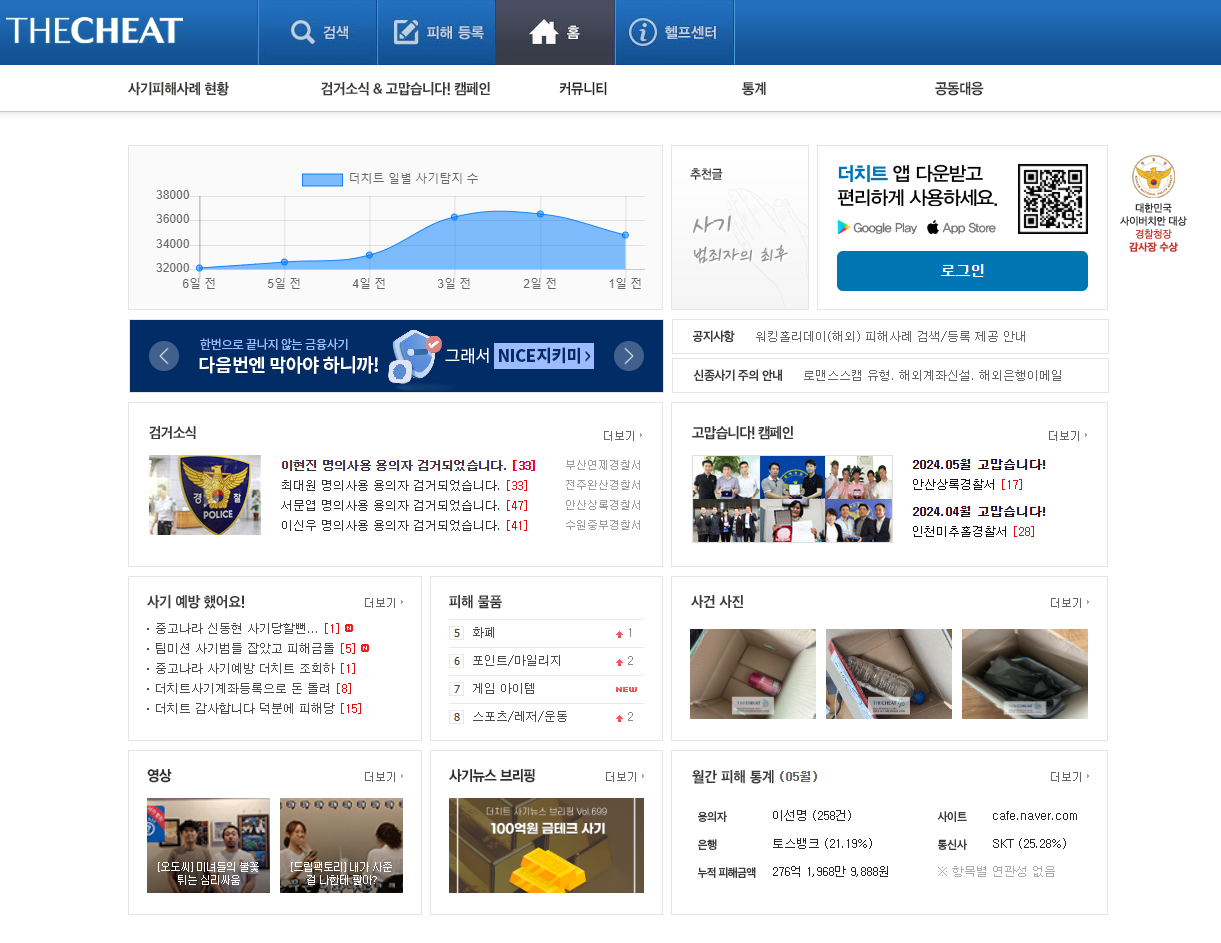Click the police award emblem
Screen dimensions: 1221x943
click(1153, 176)
